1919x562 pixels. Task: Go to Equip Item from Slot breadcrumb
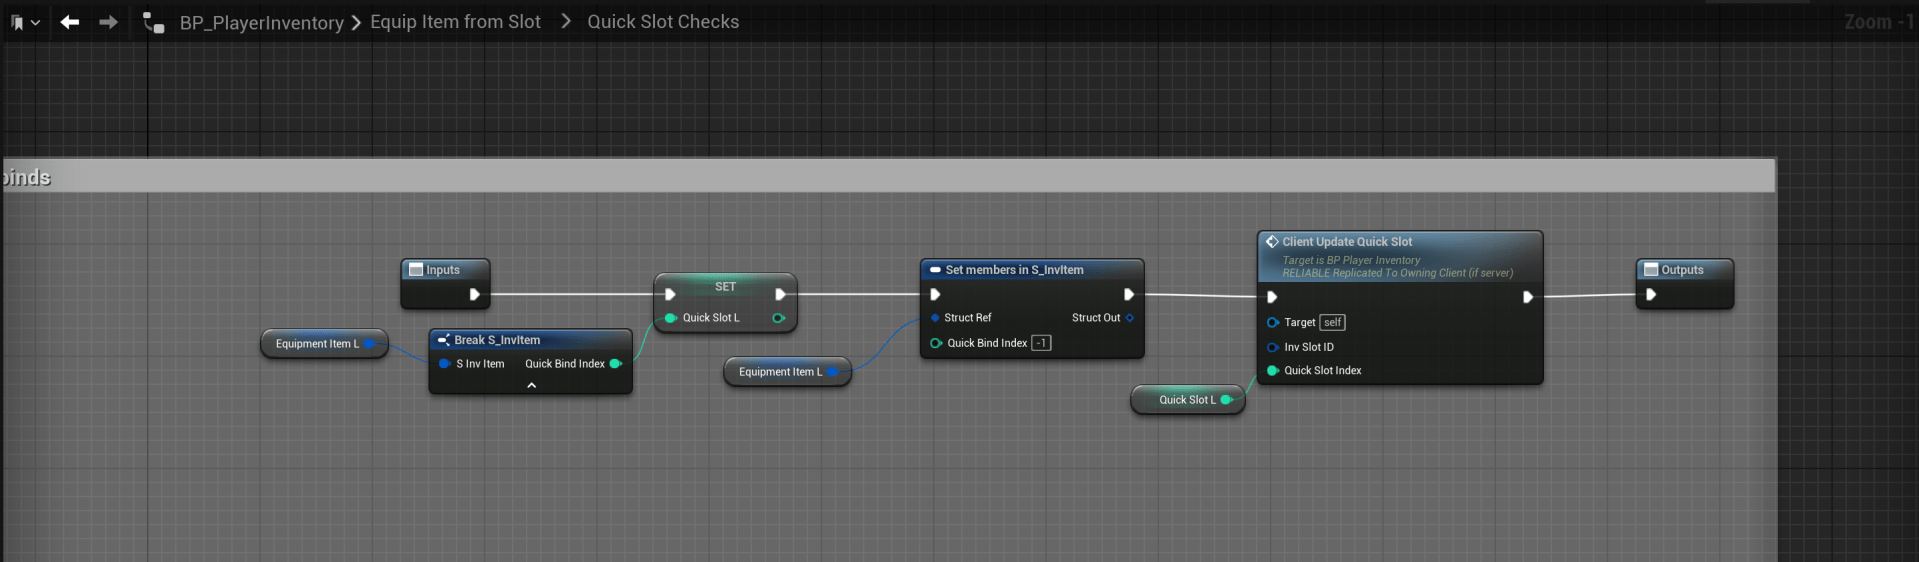click(455, 22)
